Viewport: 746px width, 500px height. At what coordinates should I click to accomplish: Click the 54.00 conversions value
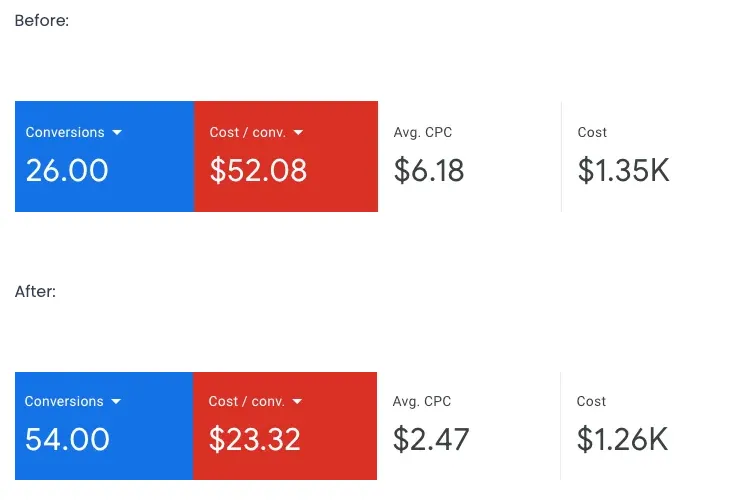click(x=67, y=439)
